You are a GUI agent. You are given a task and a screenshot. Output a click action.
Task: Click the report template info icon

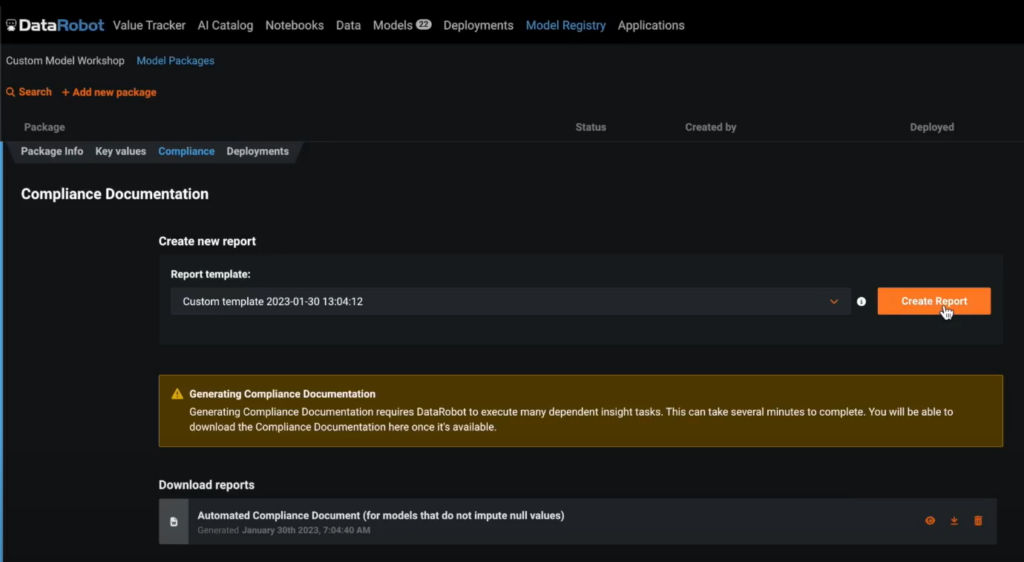point(861,302)
